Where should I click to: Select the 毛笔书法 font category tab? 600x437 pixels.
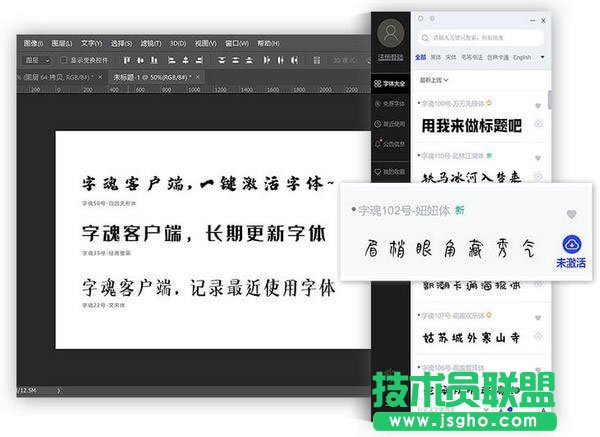[471, 57]
